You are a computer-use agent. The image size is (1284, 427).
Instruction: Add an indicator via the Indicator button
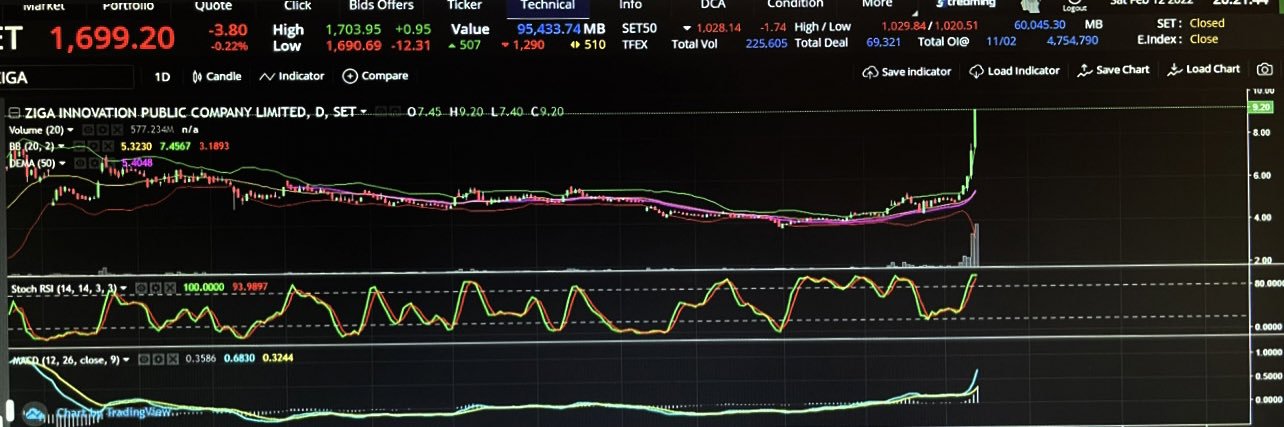[x=291, y=76]
